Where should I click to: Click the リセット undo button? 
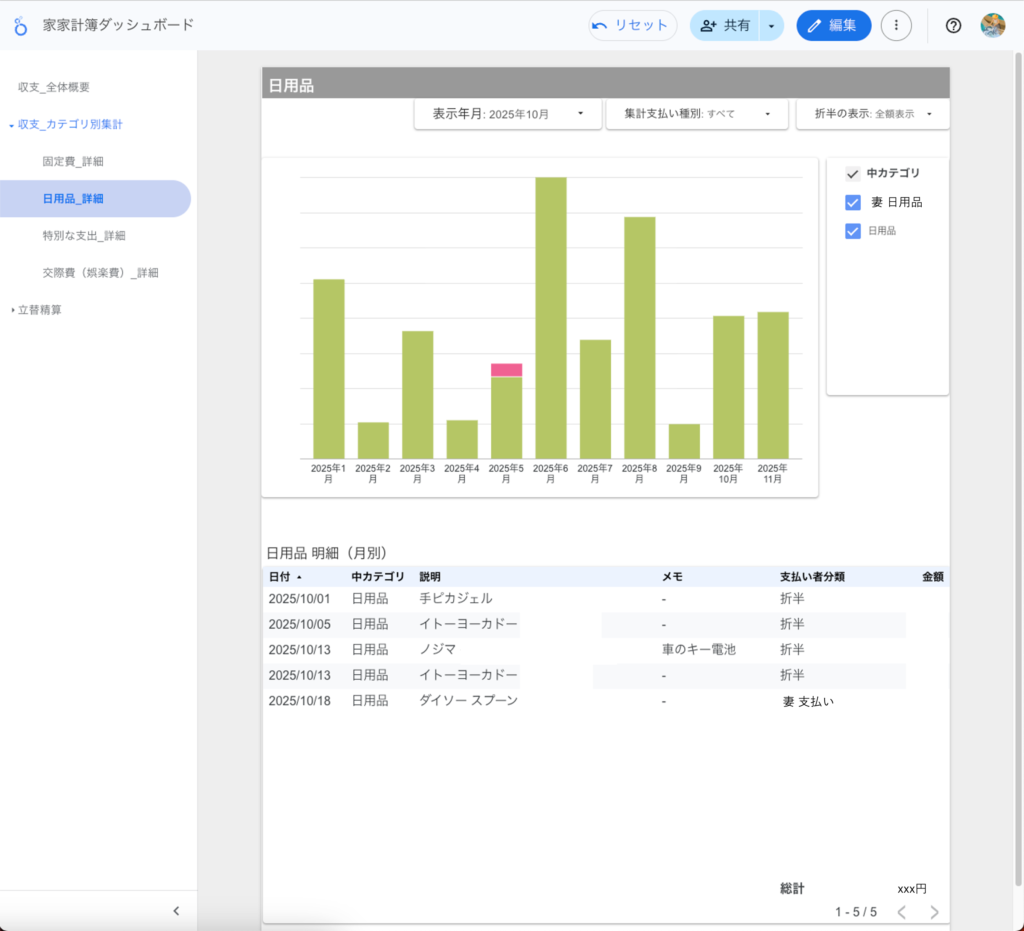[632, 25]
